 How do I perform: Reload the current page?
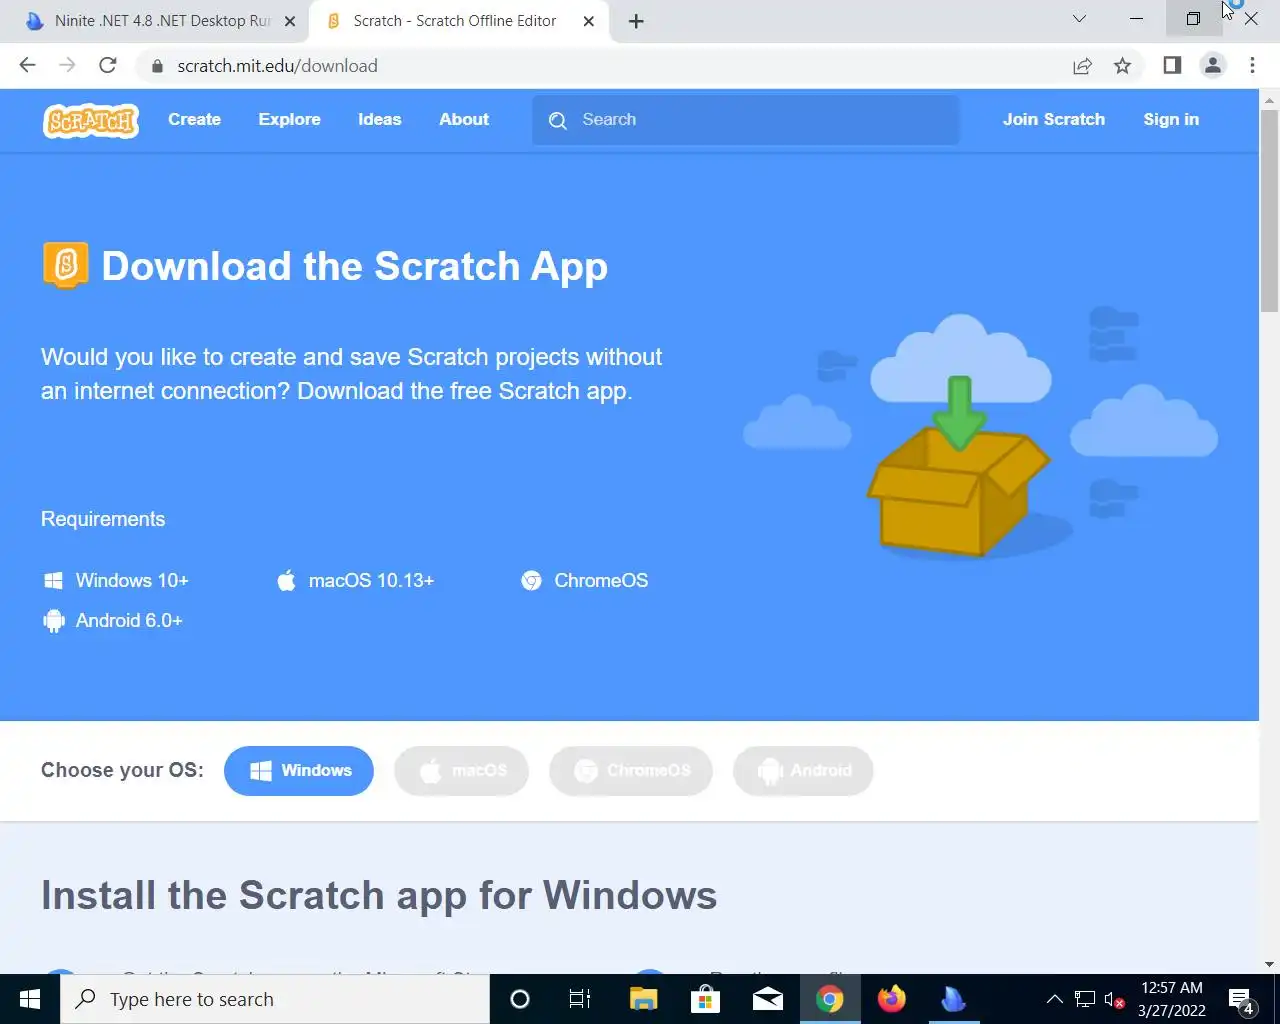pyautogui.click(x=108, y=66)
